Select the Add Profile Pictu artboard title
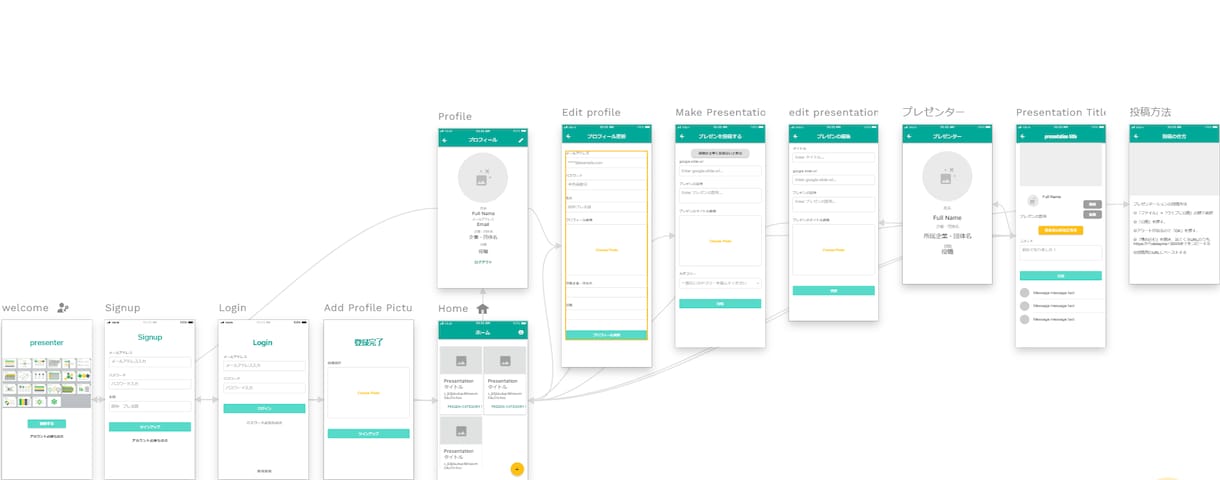Viewport: 1220px width, 480px height. (368, 308)
